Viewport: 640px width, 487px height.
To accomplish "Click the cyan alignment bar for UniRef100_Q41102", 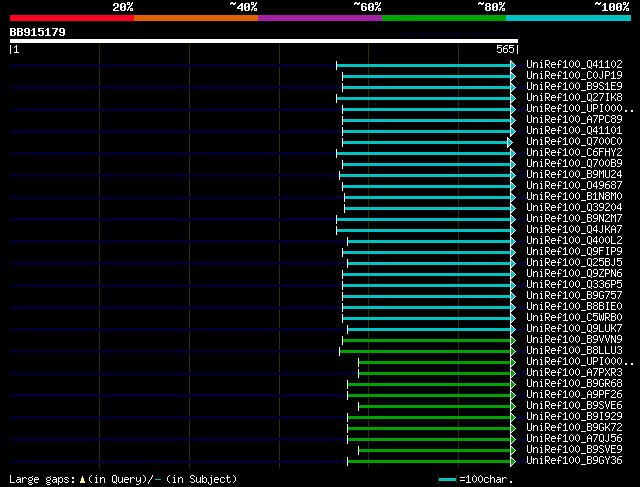I will click(424, 65).
